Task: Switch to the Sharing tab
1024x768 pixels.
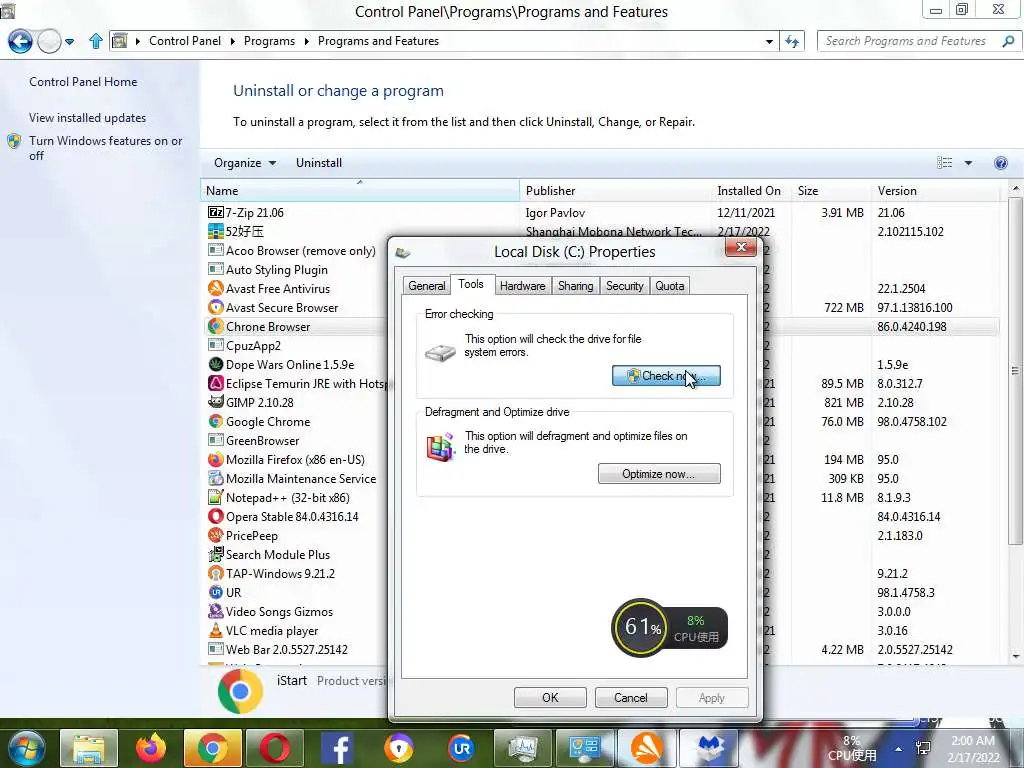Action: [x=575, y=285]
